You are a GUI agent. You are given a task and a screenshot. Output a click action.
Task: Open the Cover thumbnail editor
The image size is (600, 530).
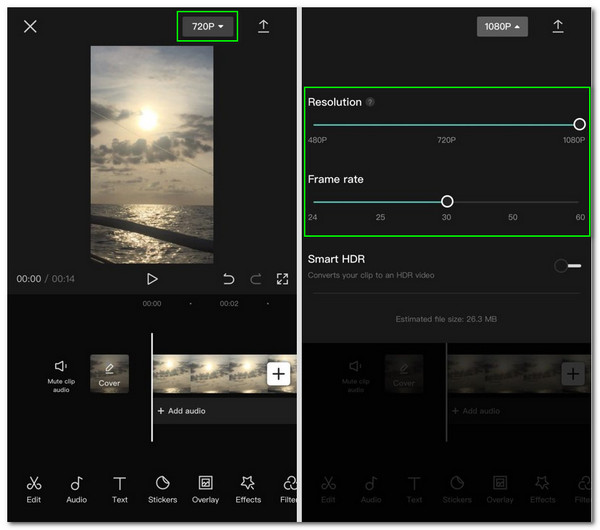point(109,374)
